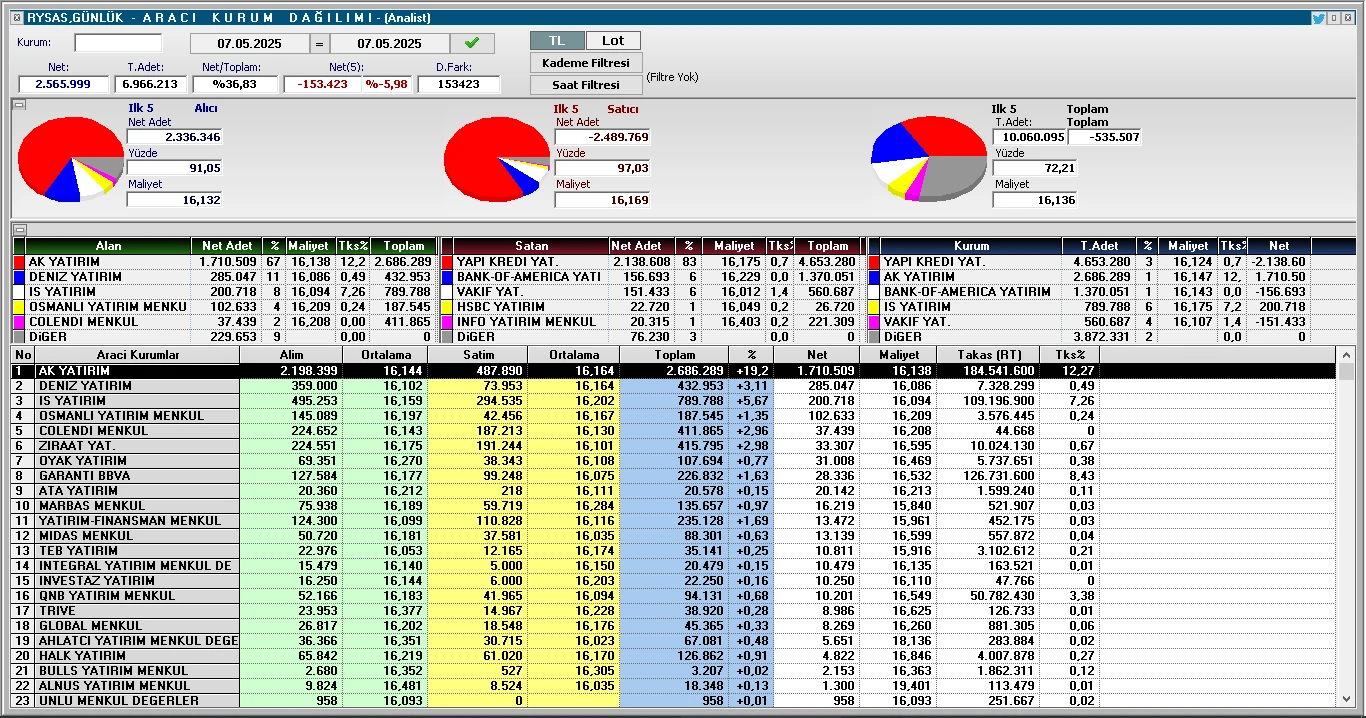1366x718 pixels.
Task: Collapse the pie charts panel
Action: pos(18,104)
